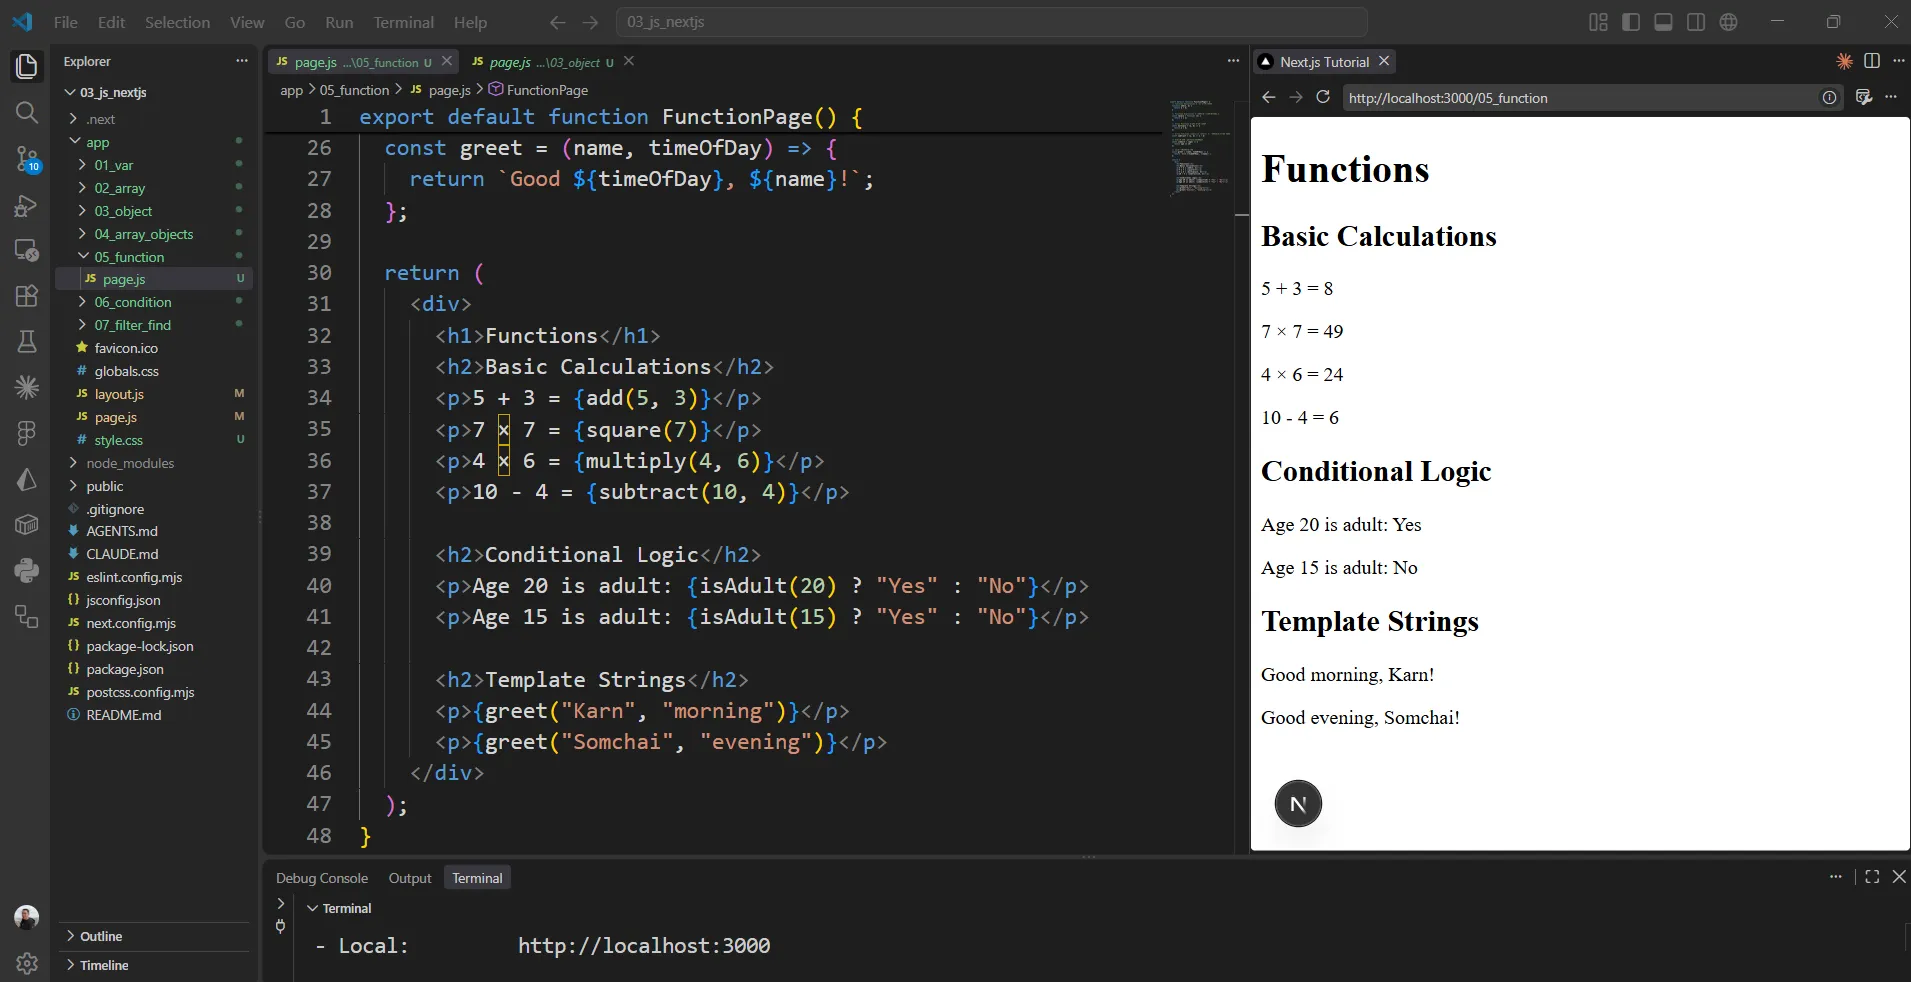The width and height of the screenshot is (1911, 982).
Task: Select the Next.js Tutorial preview tab
Action: pos(1324,62)
